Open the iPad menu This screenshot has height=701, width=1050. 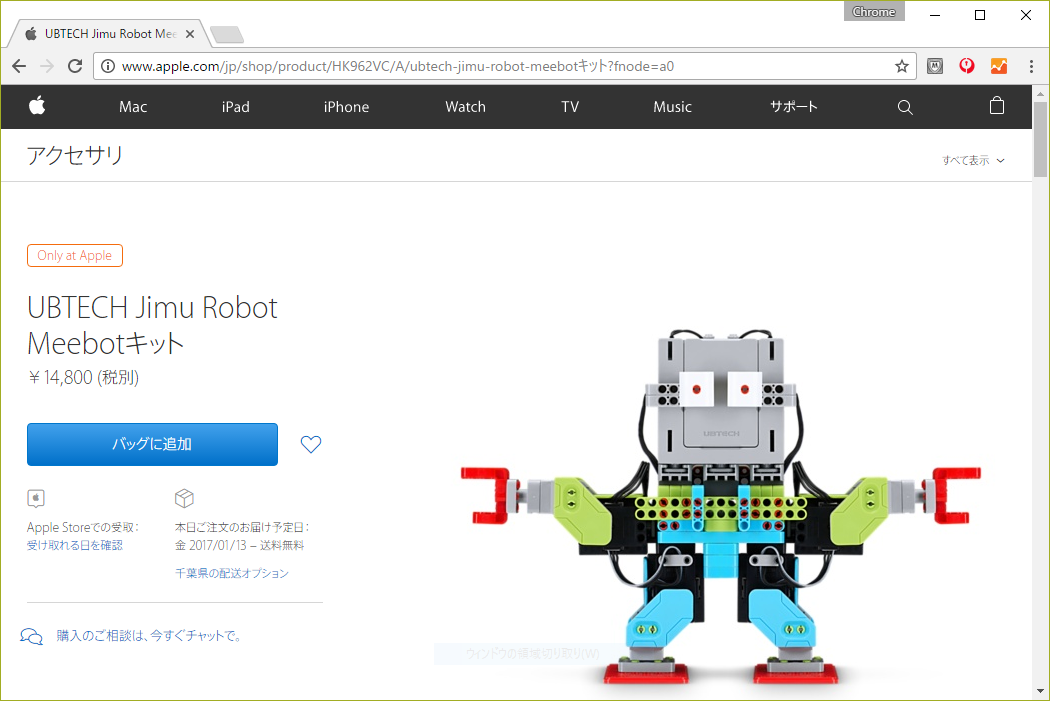point(236,106)
